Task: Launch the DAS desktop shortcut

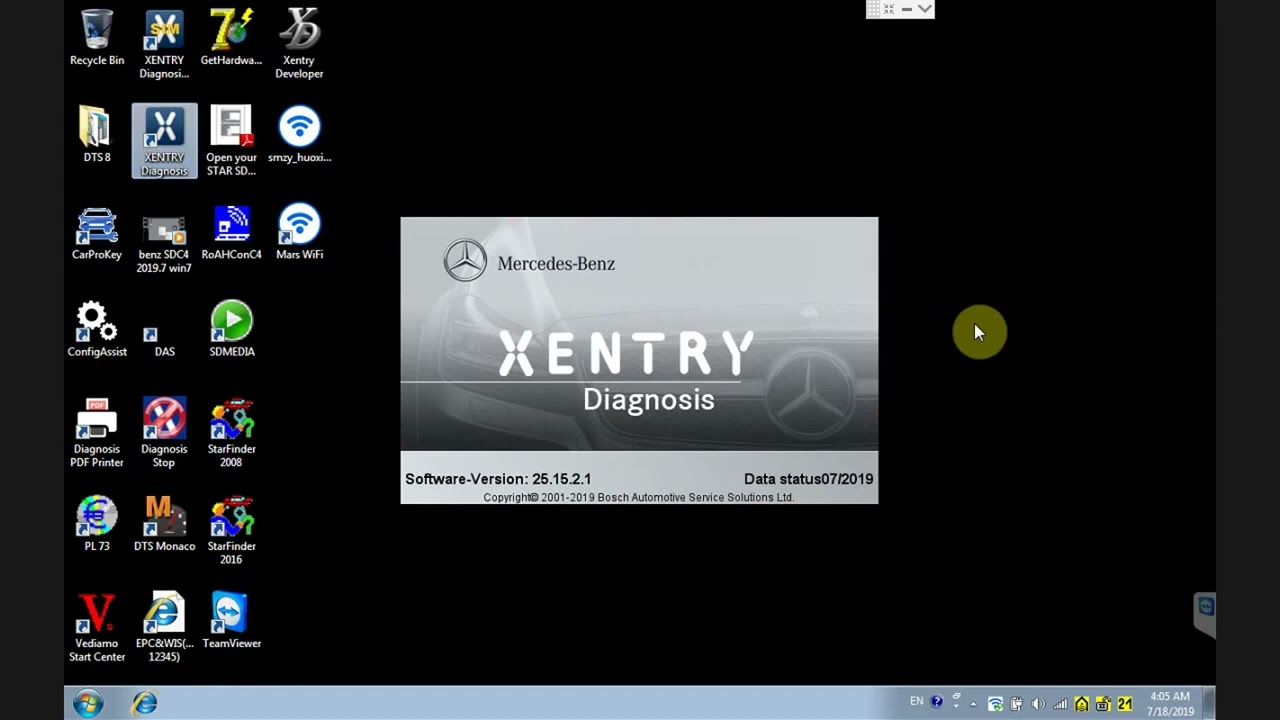Action: coord(164,340)
